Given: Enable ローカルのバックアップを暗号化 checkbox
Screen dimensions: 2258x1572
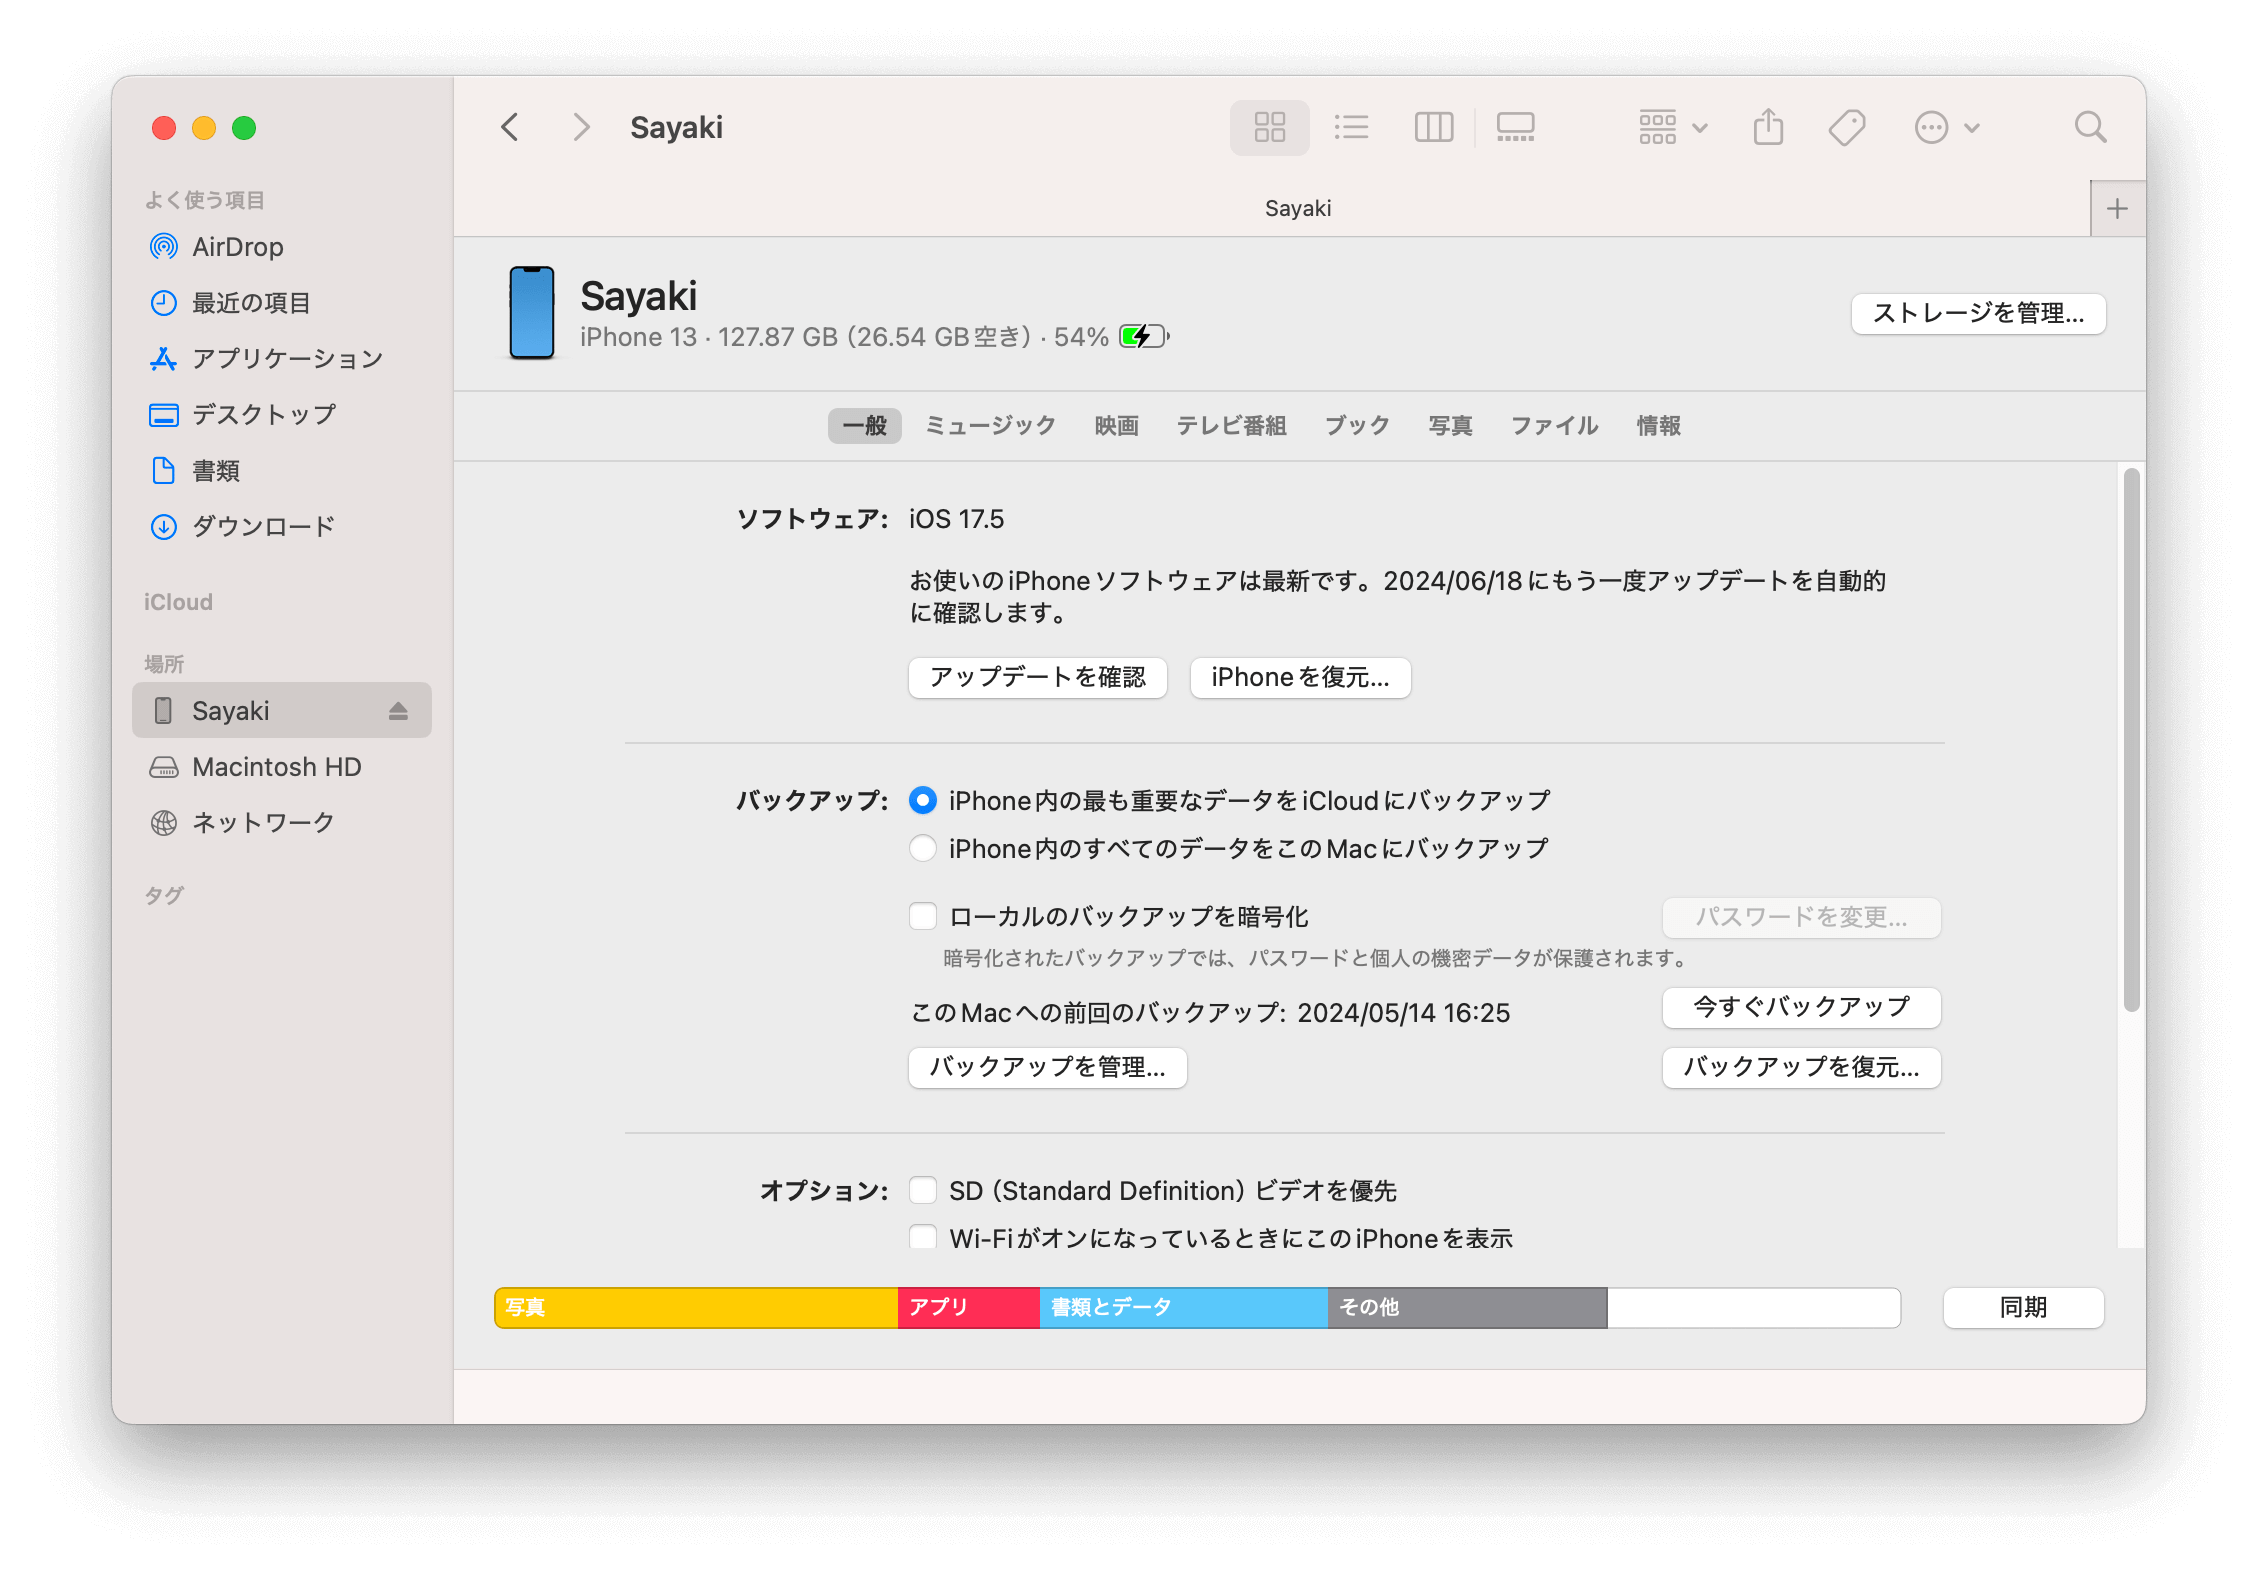Looking at the screenshot, I should (x=923, y=917).
